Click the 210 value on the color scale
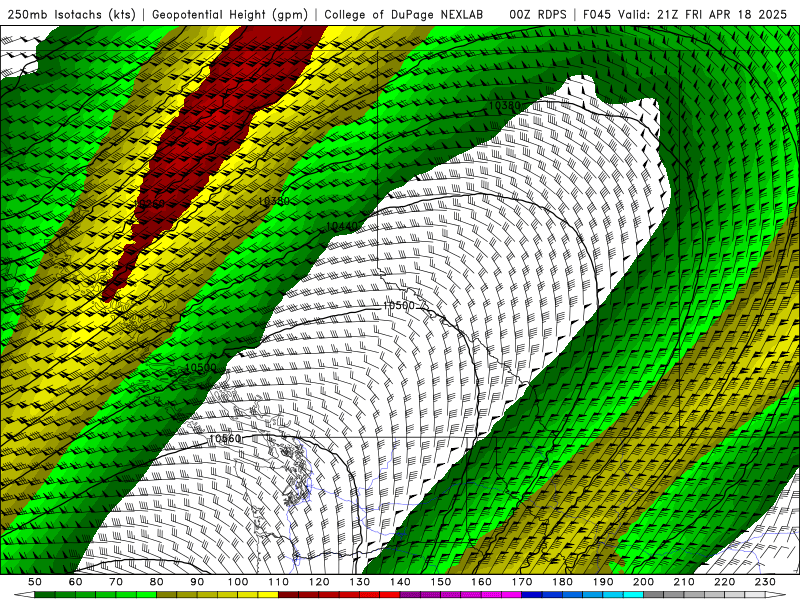This screenshot has width=800, height=600. pyautogui.click(x=684, y=582)
